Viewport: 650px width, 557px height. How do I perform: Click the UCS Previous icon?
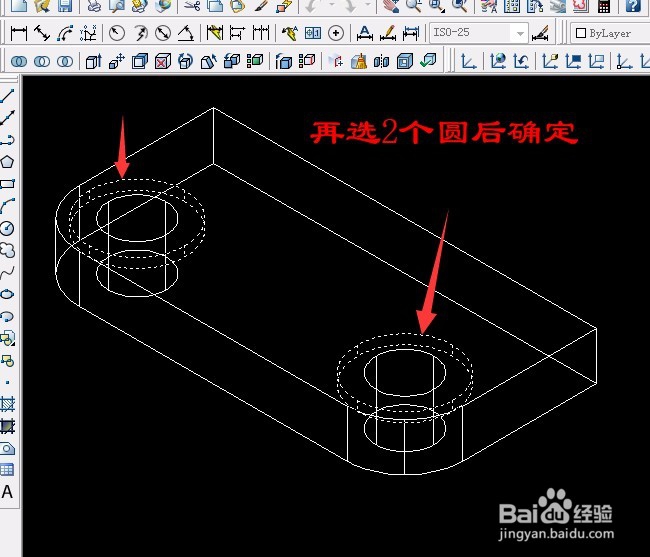tap(521, 62)
